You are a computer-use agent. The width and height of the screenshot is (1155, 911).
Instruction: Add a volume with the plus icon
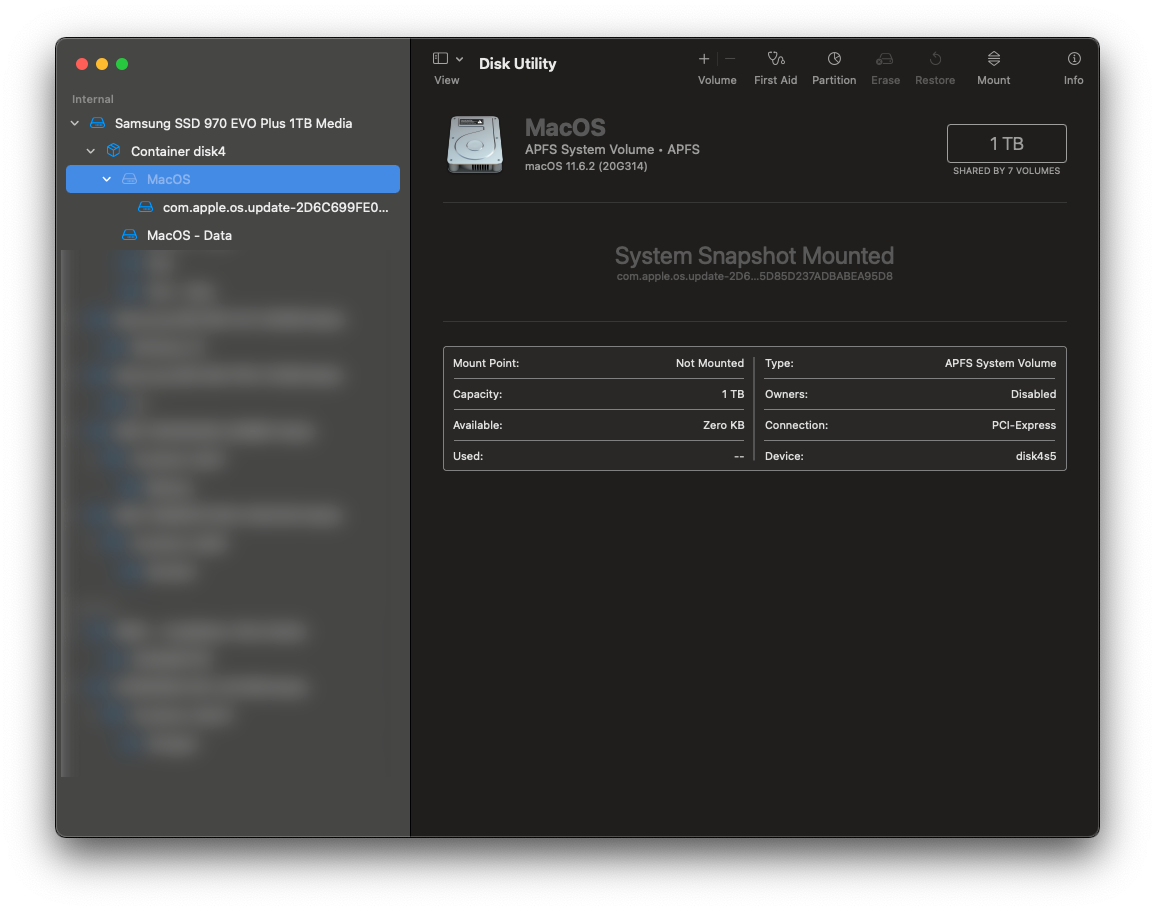tap(704, 59)
